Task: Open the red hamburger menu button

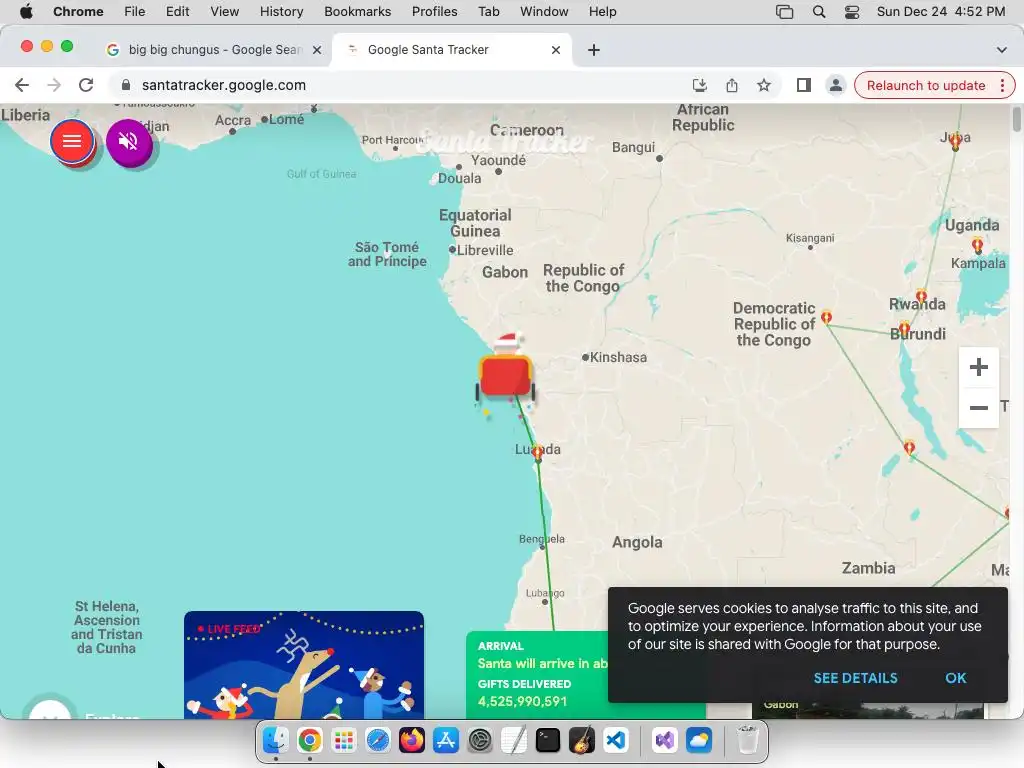Action: (72, 141)
